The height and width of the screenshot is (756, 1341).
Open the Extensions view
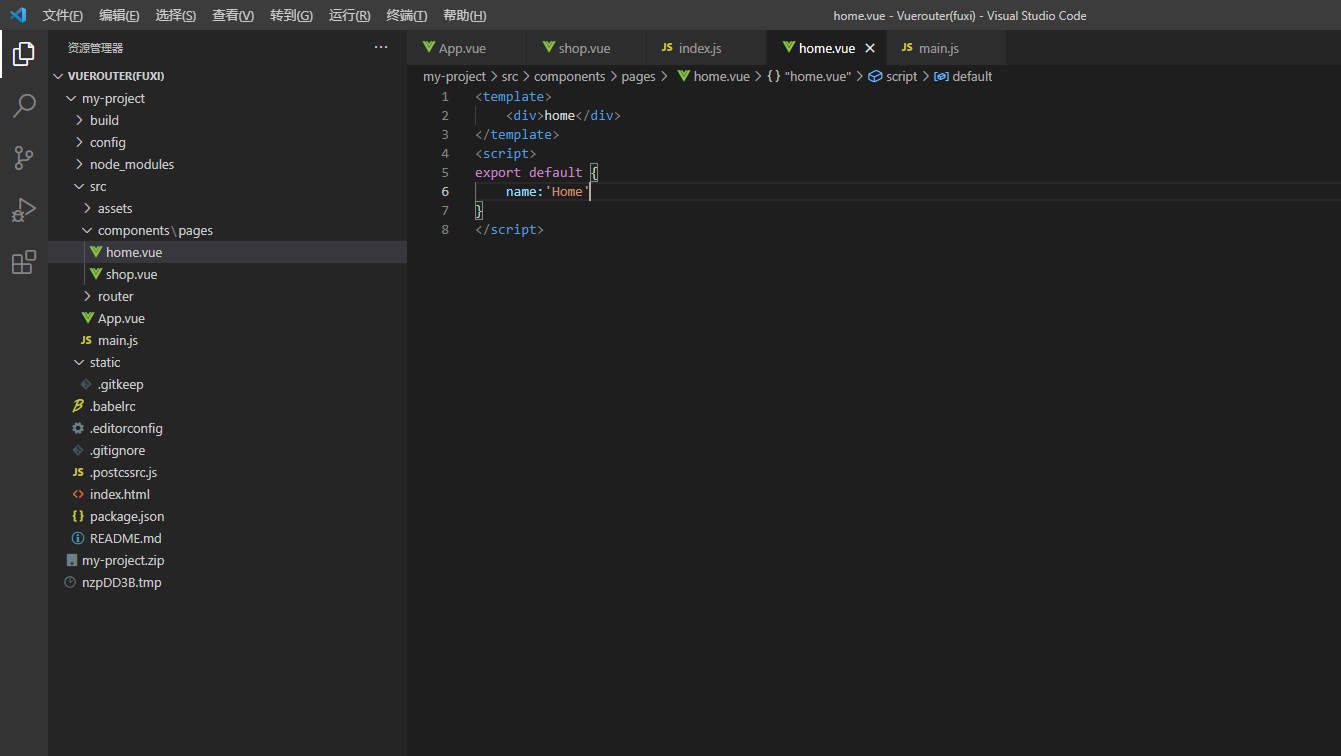(24, 262)
